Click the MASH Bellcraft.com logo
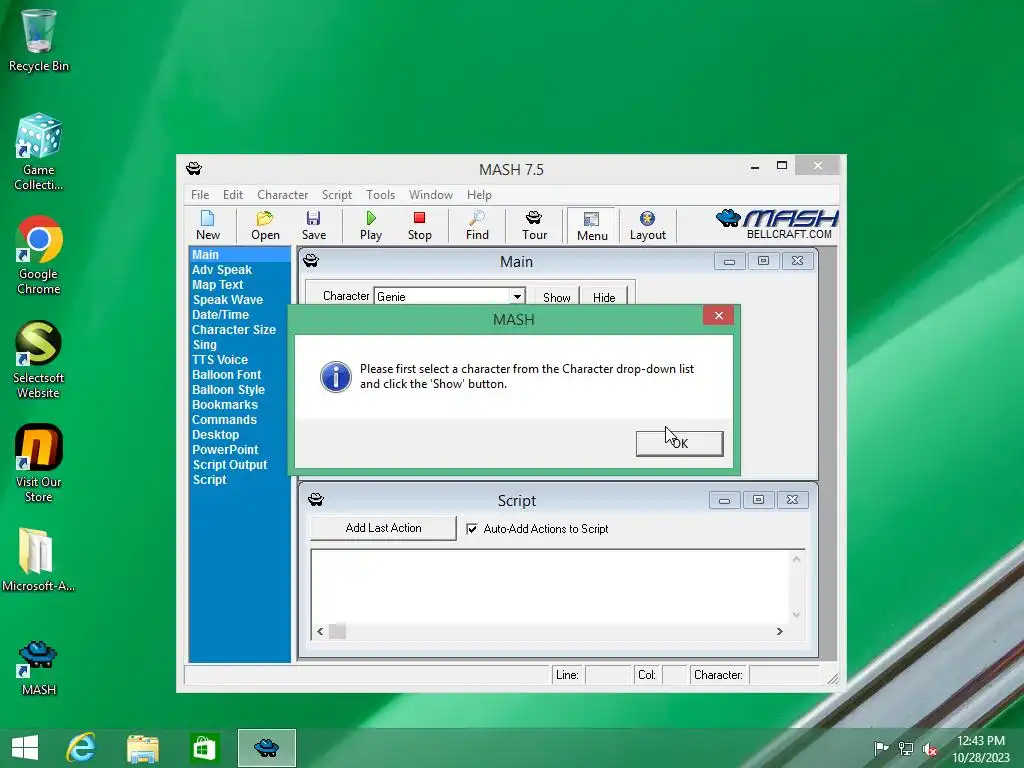This screenshot has height=768, width=1024. coord(777,225)
